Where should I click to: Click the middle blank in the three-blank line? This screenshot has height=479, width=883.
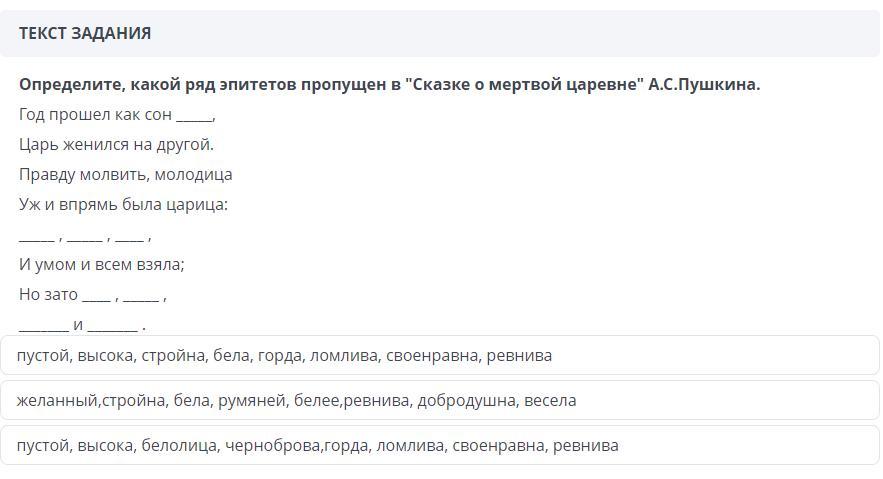pos(84,238)
